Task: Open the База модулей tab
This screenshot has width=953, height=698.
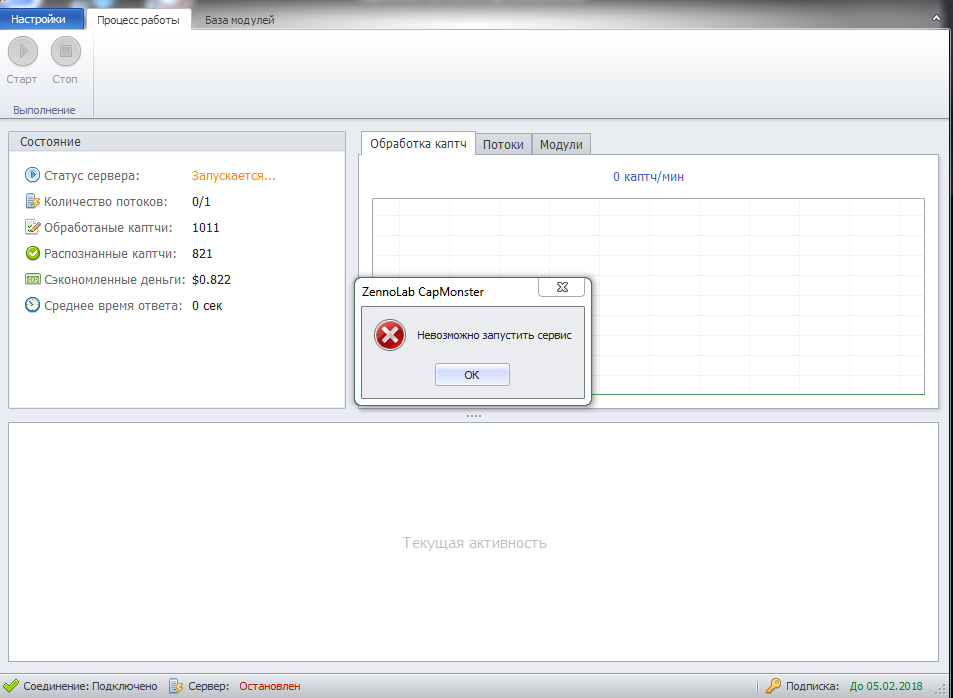Action: tap(239, 20)
